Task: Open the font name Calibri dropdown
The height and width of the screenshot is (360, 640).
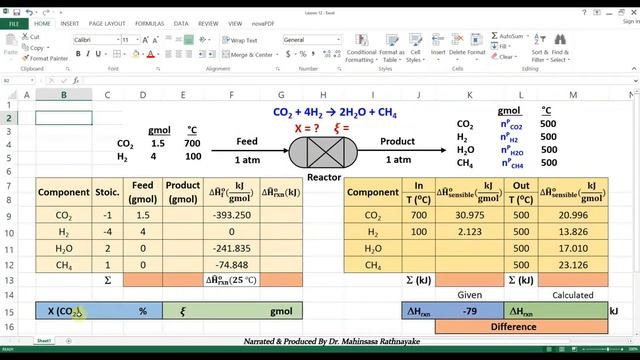Action: (118, 40)
